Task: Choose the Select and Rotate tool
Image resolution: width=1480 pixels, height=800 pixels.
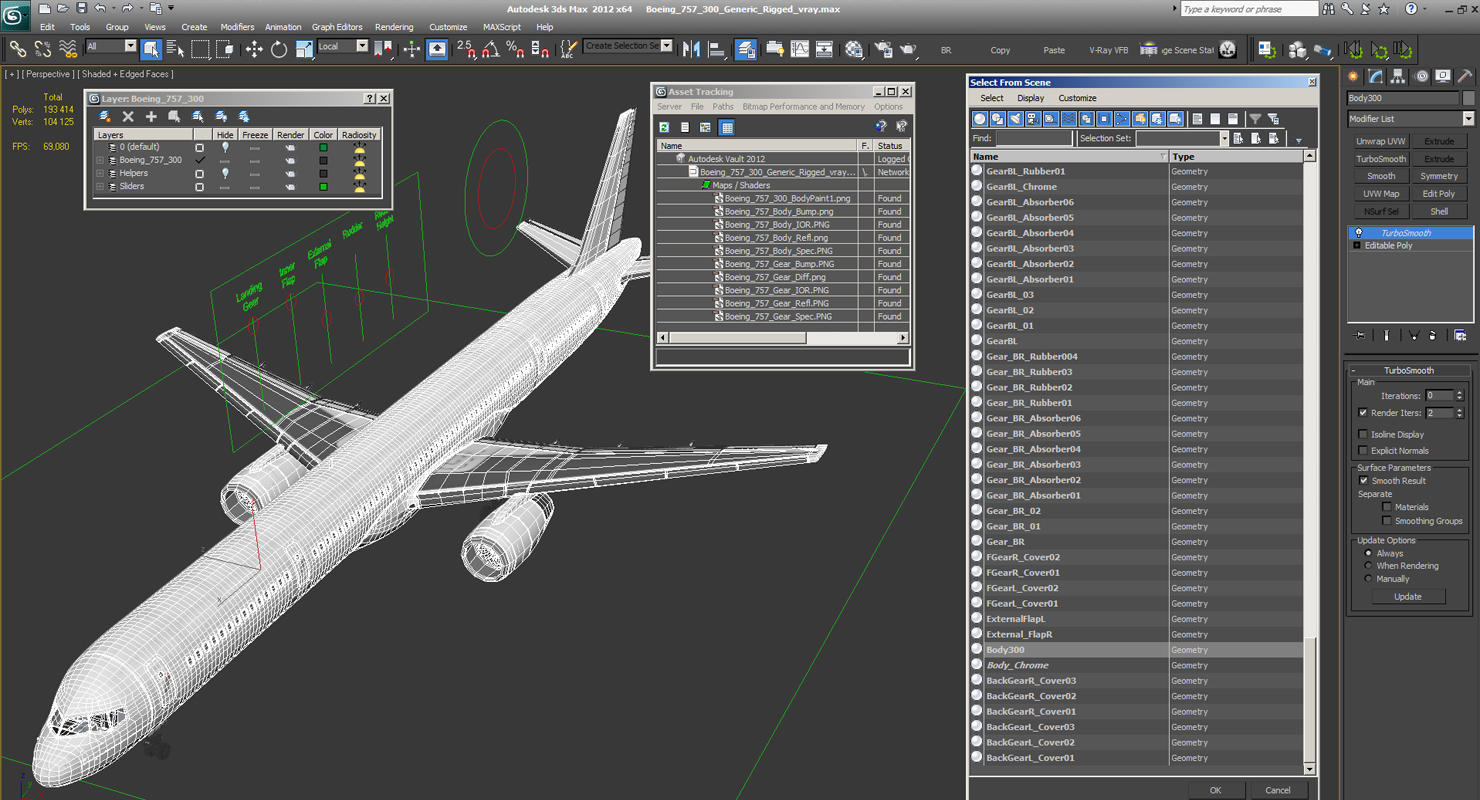Action: [x=278, y=49]
